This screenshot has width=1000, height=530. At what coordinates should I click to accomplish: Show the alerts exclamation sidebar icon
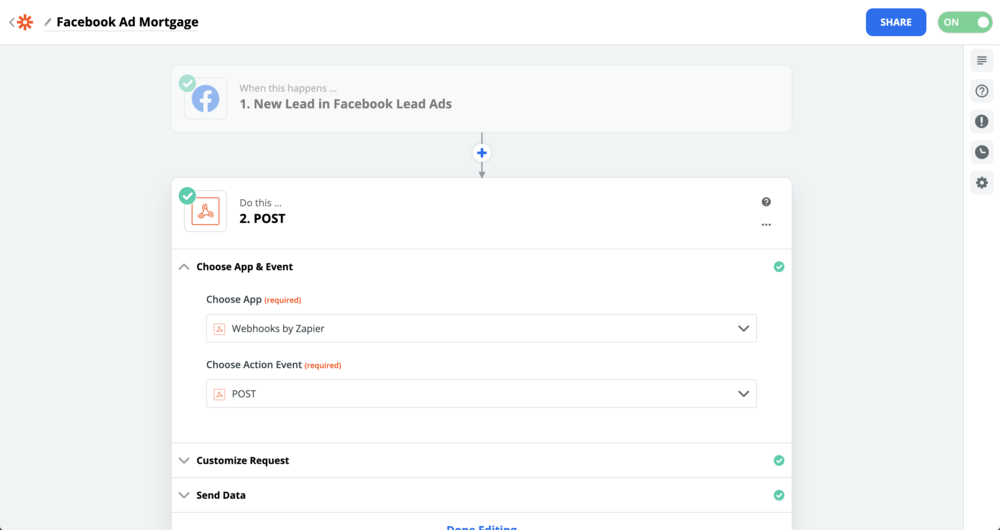click(982, 121)
